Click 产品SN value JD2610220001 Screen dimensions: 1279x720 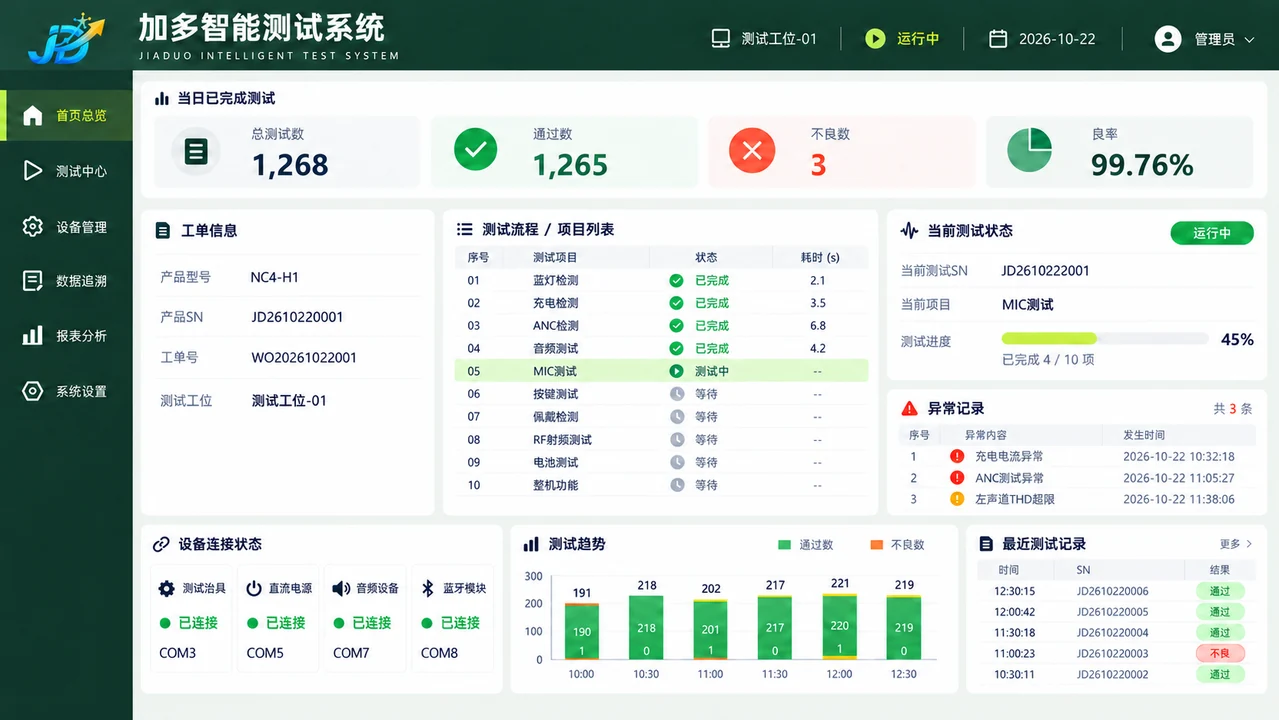point(297,317)
